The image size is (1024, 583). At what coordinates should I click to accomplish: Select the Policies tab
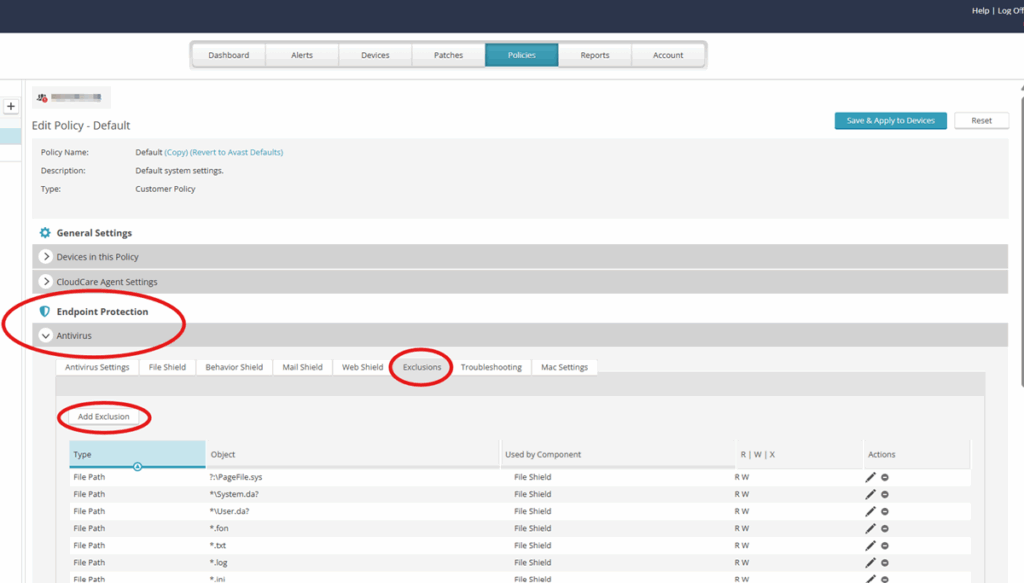click(522, 55)
